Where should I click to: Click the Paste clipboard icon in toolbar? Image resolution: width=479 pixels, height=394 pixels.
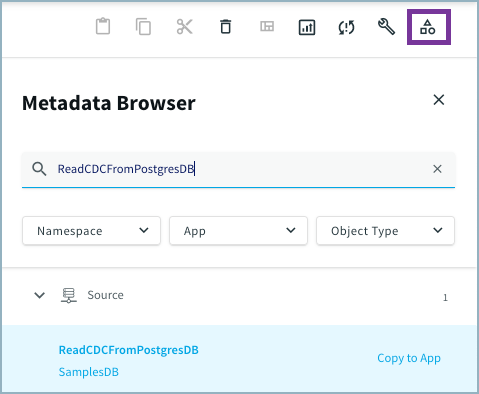(x=103, y=26)
